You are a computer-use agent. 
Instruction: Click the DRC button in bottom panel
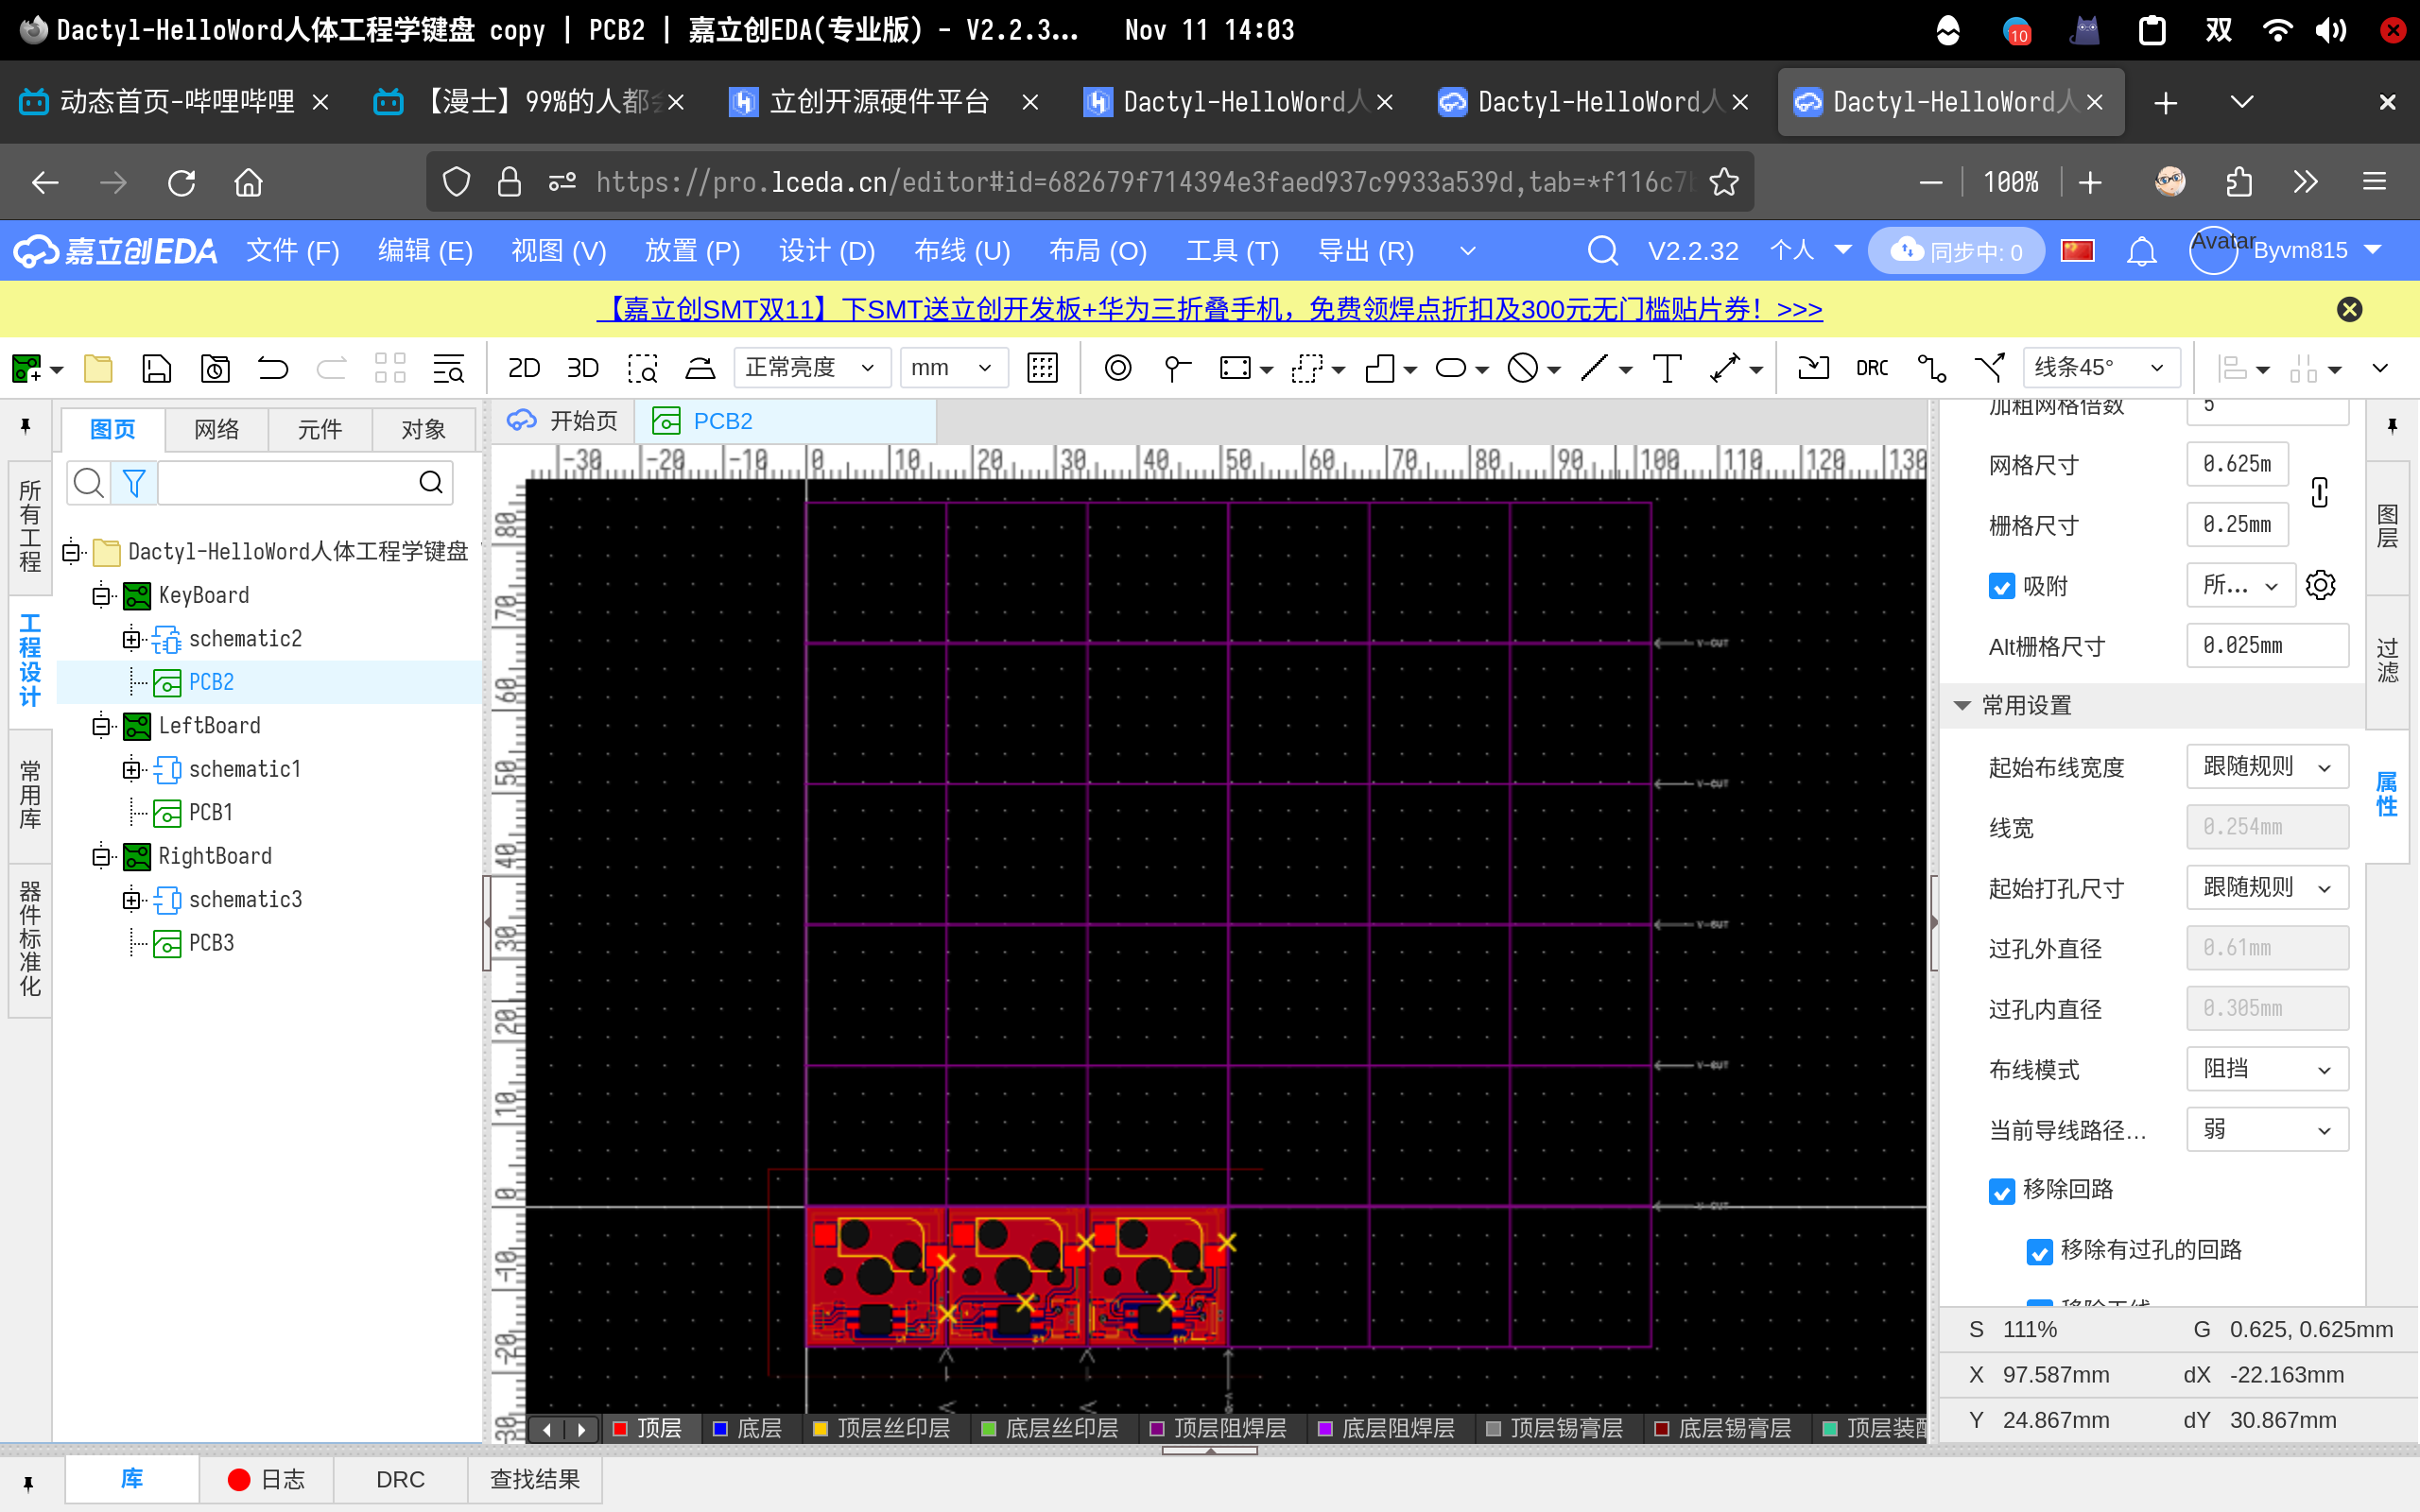(400, 1479)
